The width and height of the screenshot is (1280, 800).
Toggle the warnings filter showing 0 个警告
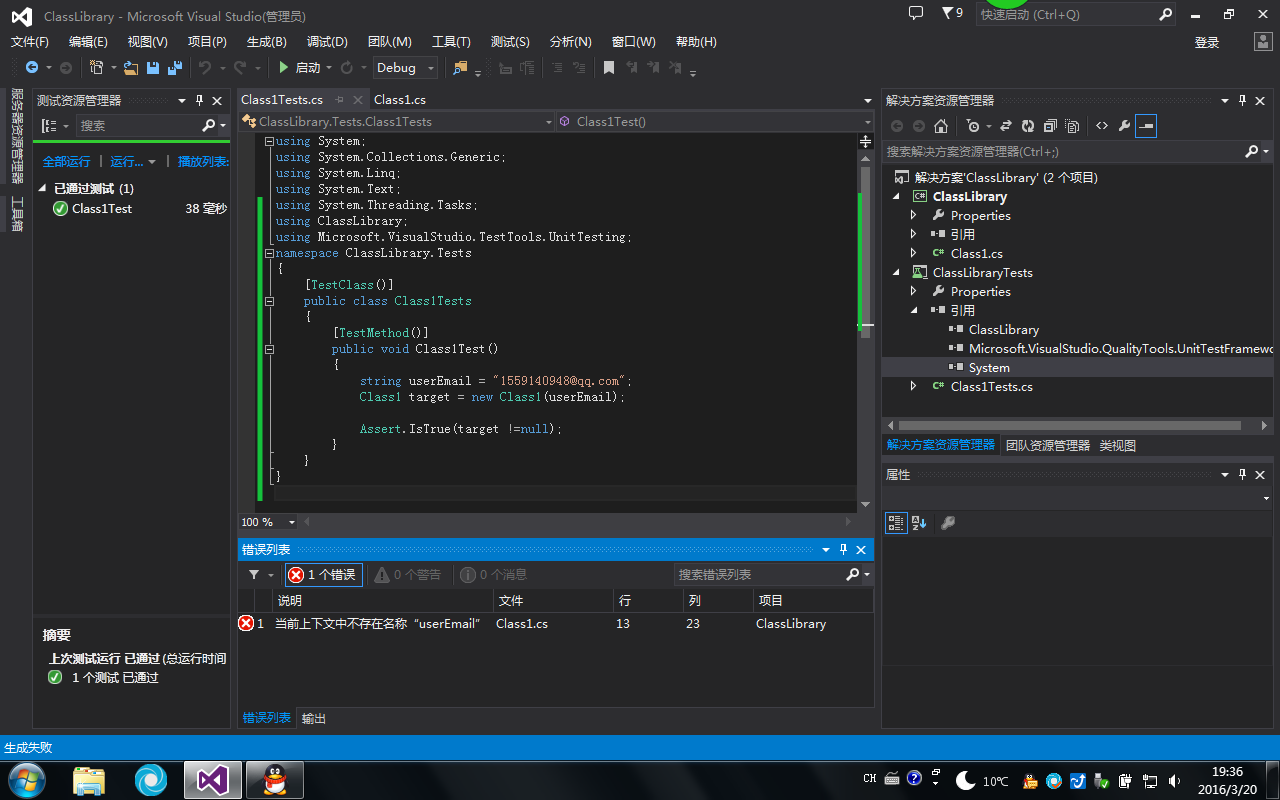[x=408, y=575]
